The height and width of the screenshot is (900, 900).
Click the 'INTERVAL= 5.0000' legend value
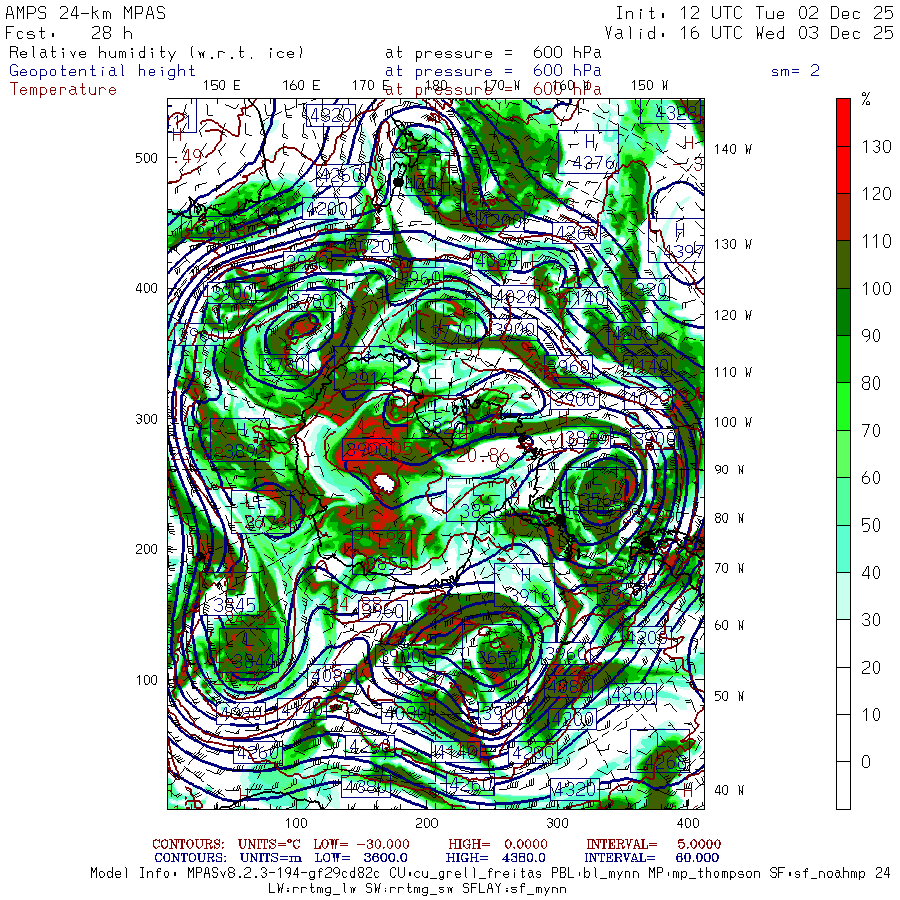click(x=654, y=844)
